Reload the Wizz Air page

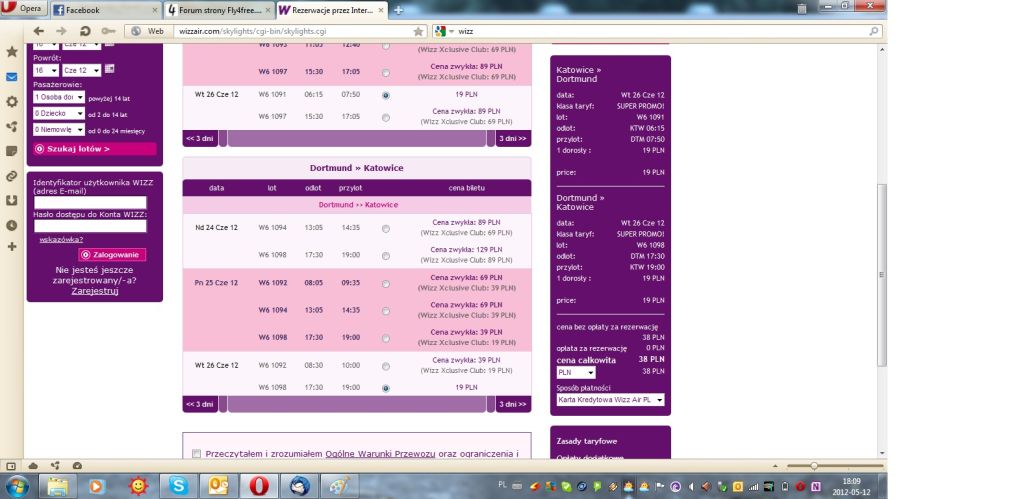[x=85, y=31]
